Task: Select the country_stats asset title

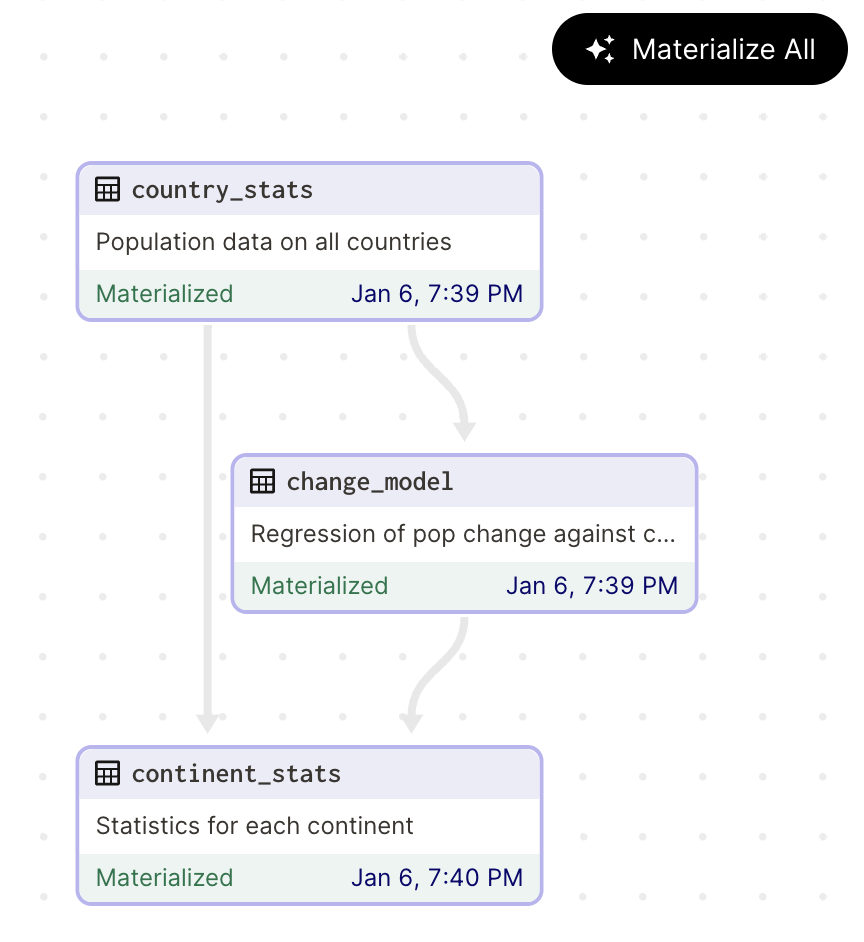Action: coord(222,190)
